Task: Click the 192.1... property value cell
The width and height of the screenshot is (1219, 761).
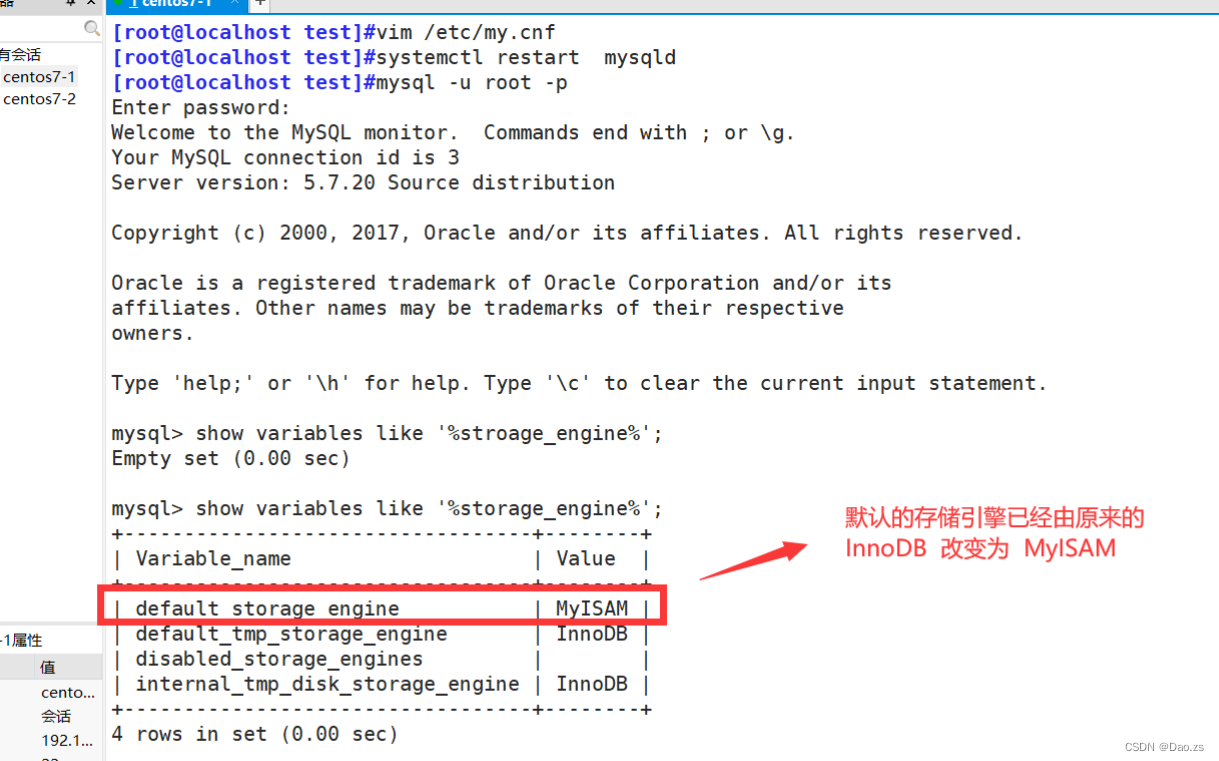Action: (68, 740)
